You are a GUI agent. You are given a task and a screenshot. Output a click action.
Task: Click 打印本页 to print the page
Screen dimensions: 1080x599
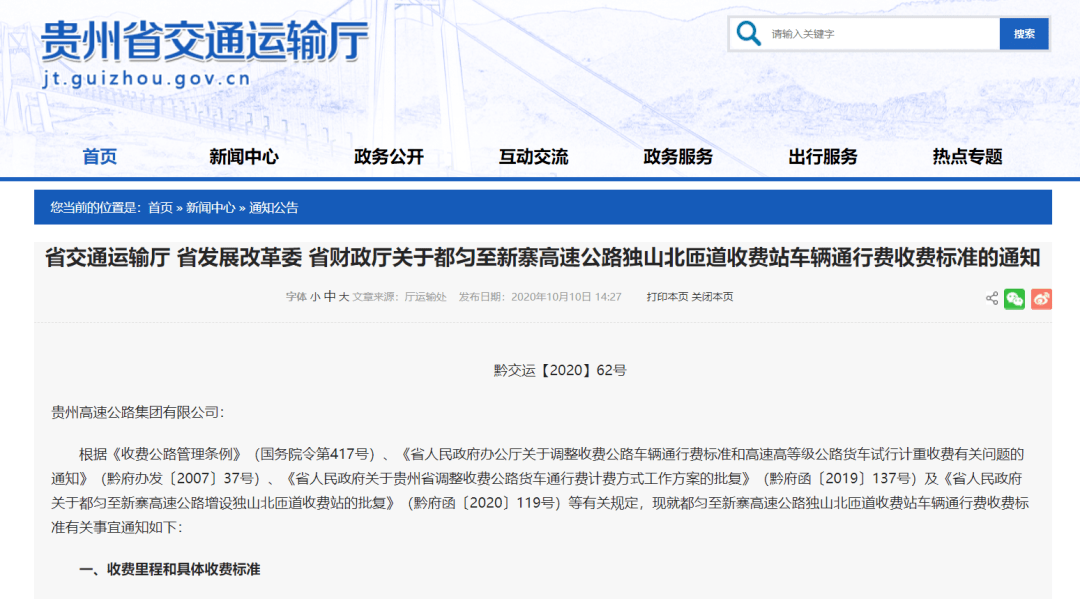pyautogui.click(x=667, y=297)
